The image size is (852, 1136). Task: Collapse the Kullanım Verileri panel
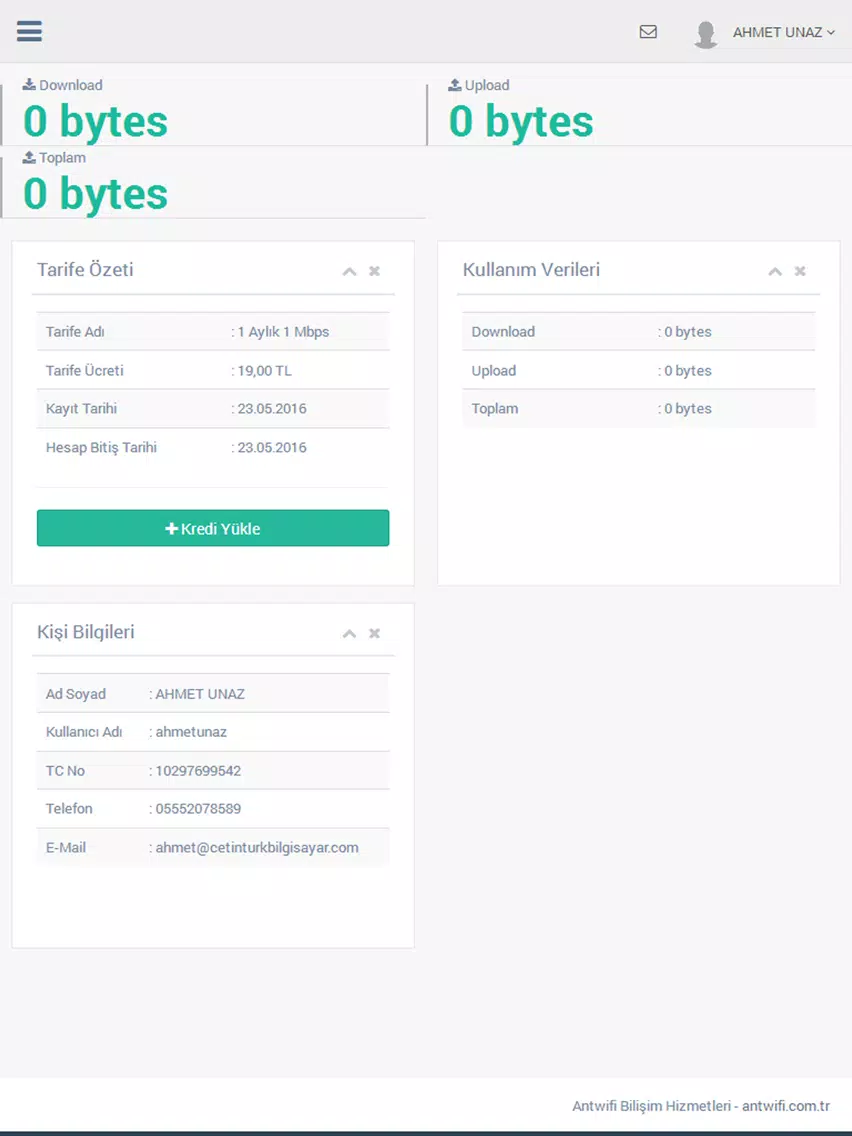coord(775,271)
